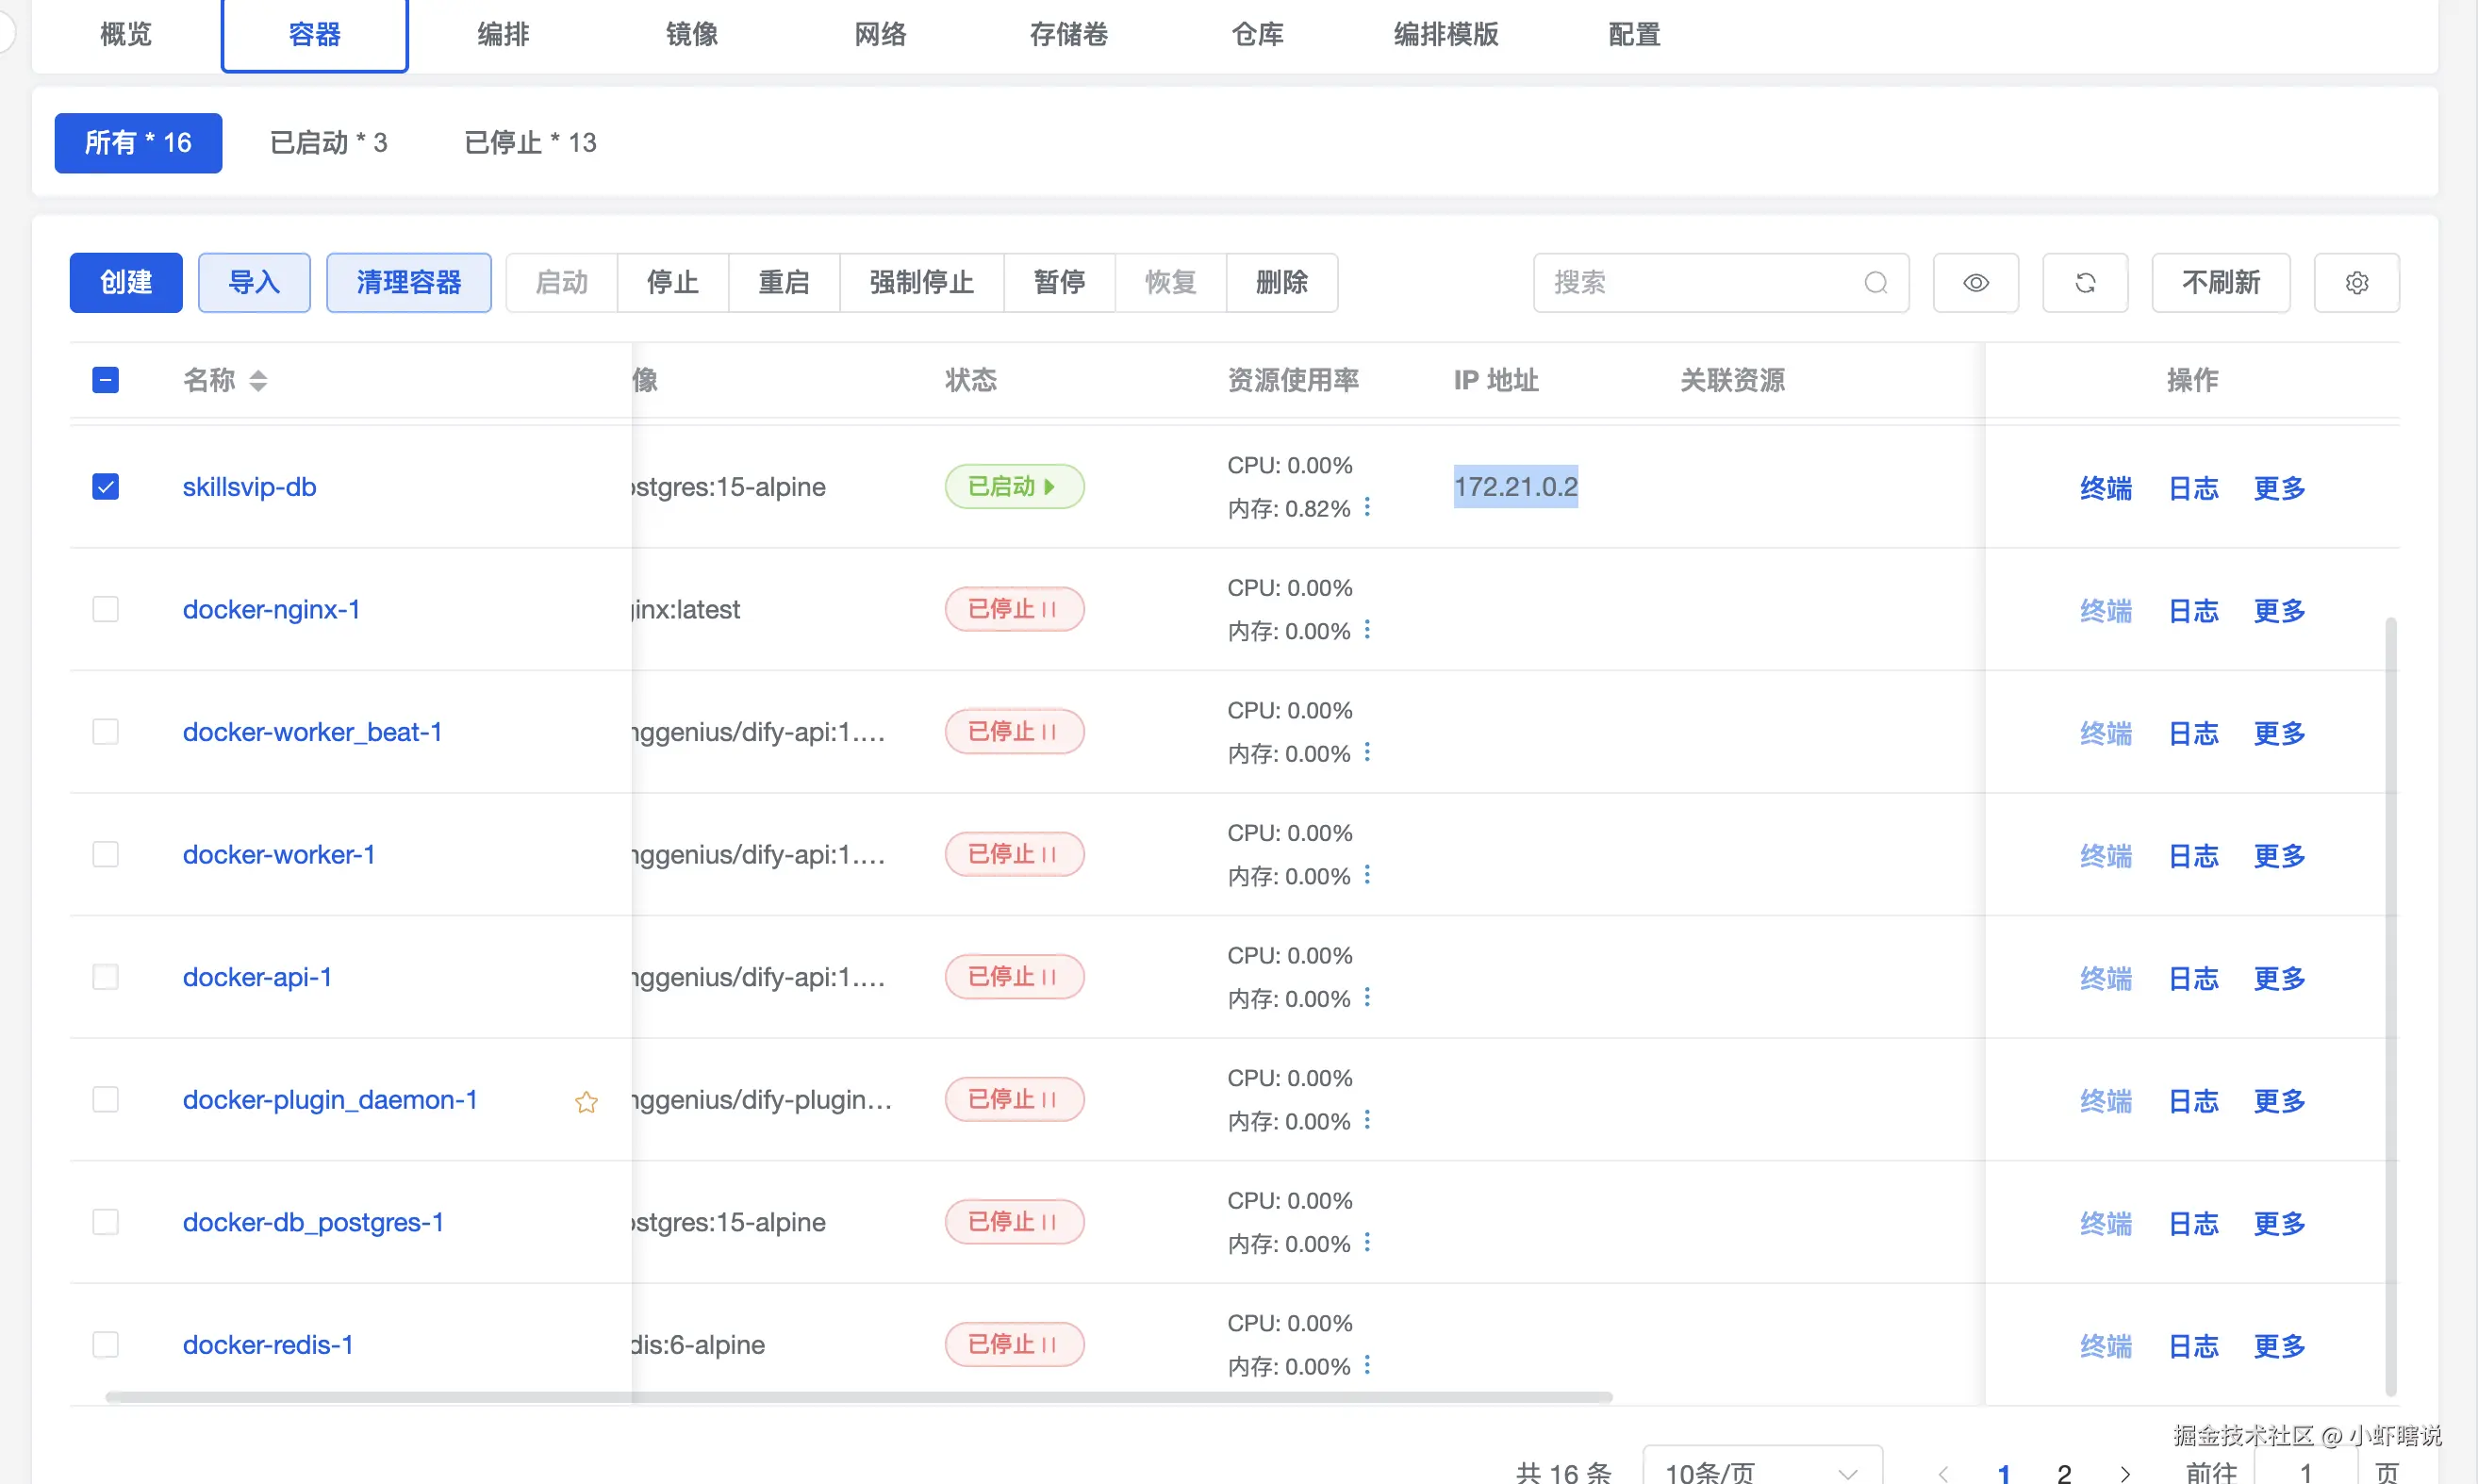Click the 清理容器 button

point(408,283)
